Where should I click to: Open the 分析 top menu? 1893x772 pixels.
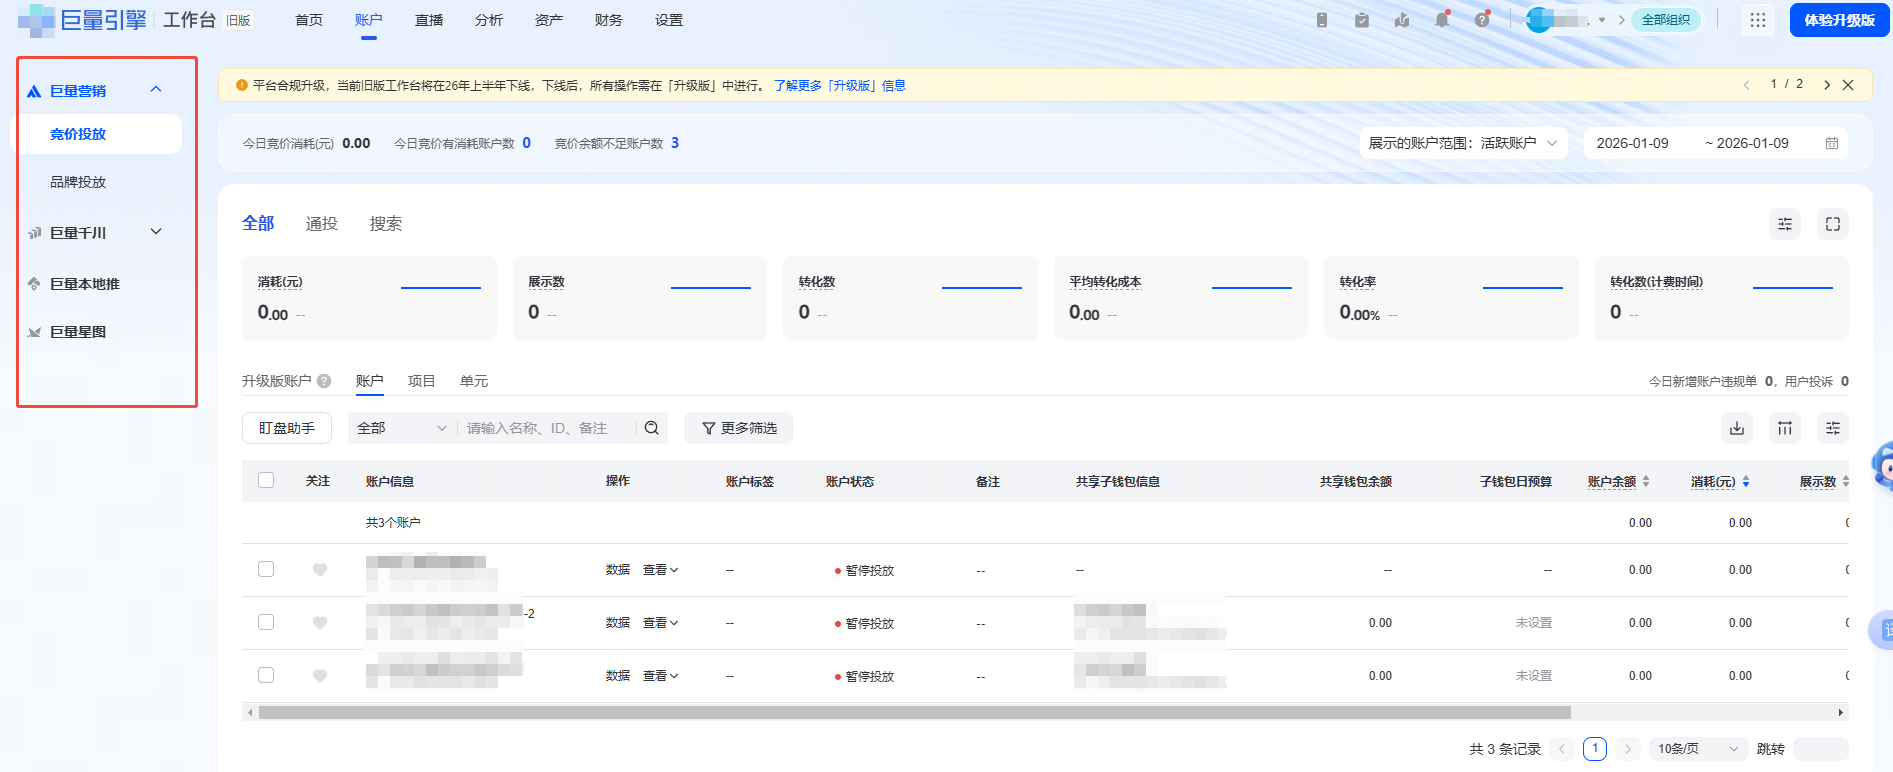coord(489,20)
